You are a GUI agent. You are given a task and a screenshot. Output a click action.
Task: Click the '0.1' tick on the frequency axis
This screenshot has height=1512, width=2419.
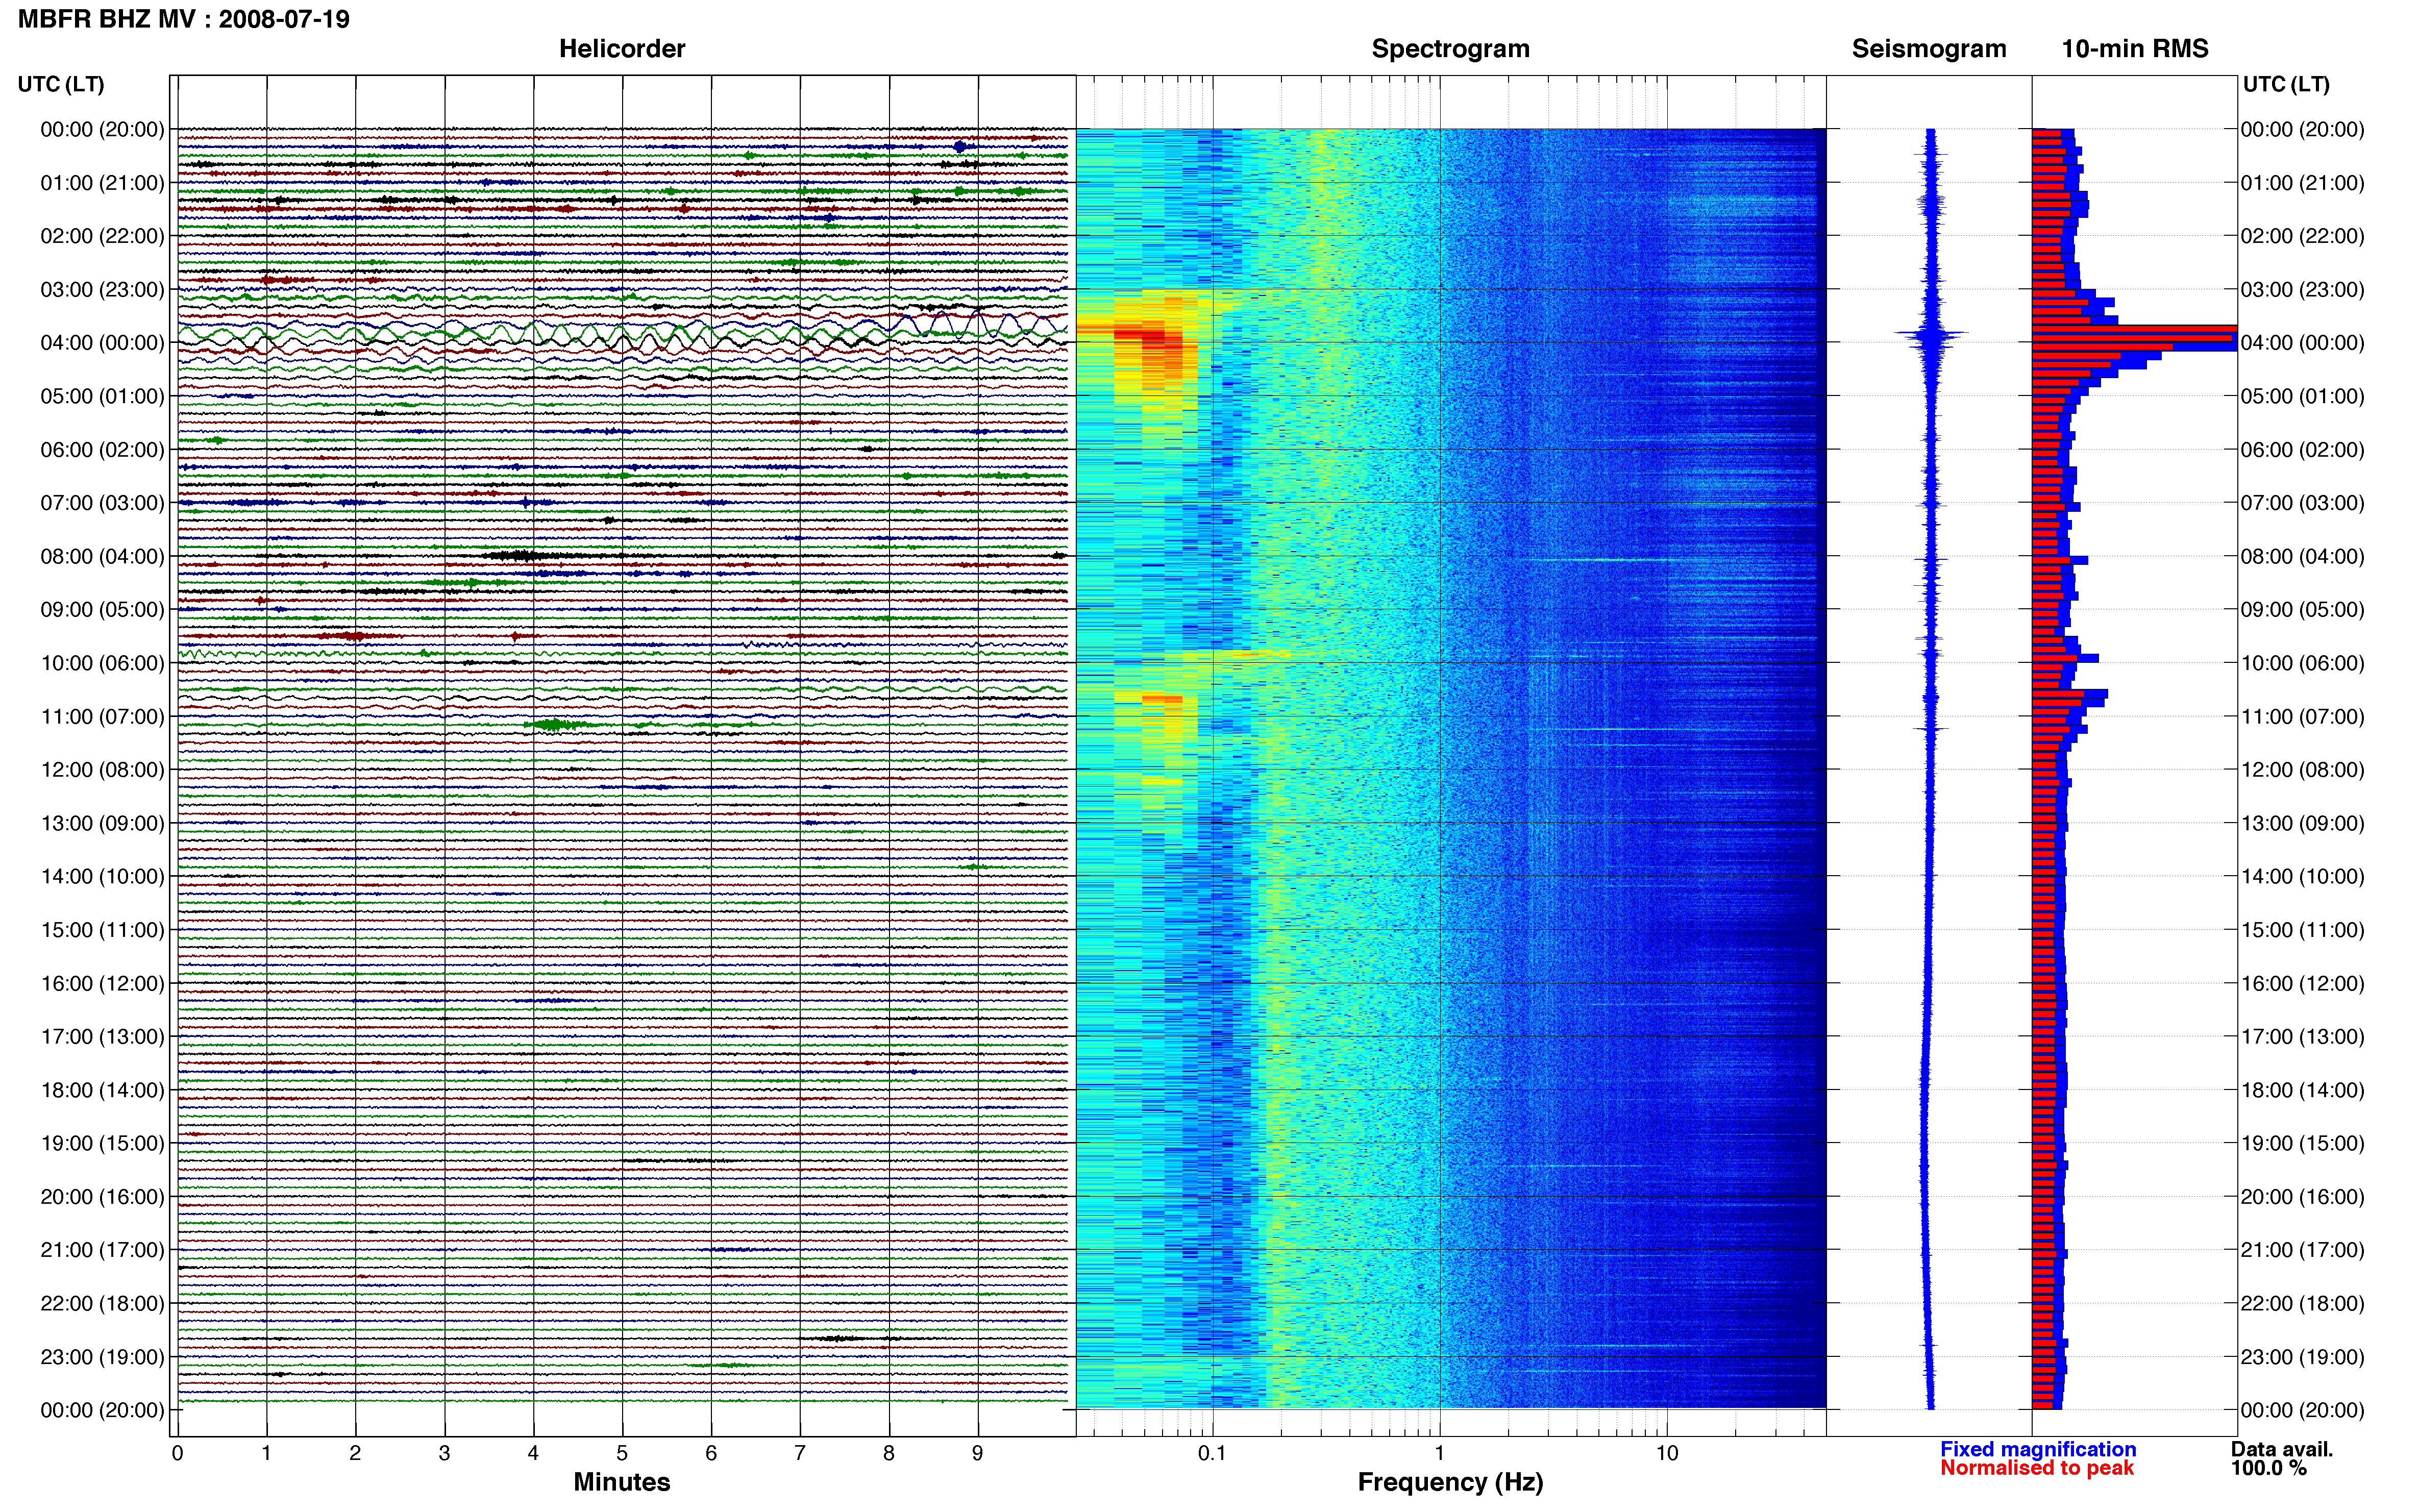click(1212, 1454)
